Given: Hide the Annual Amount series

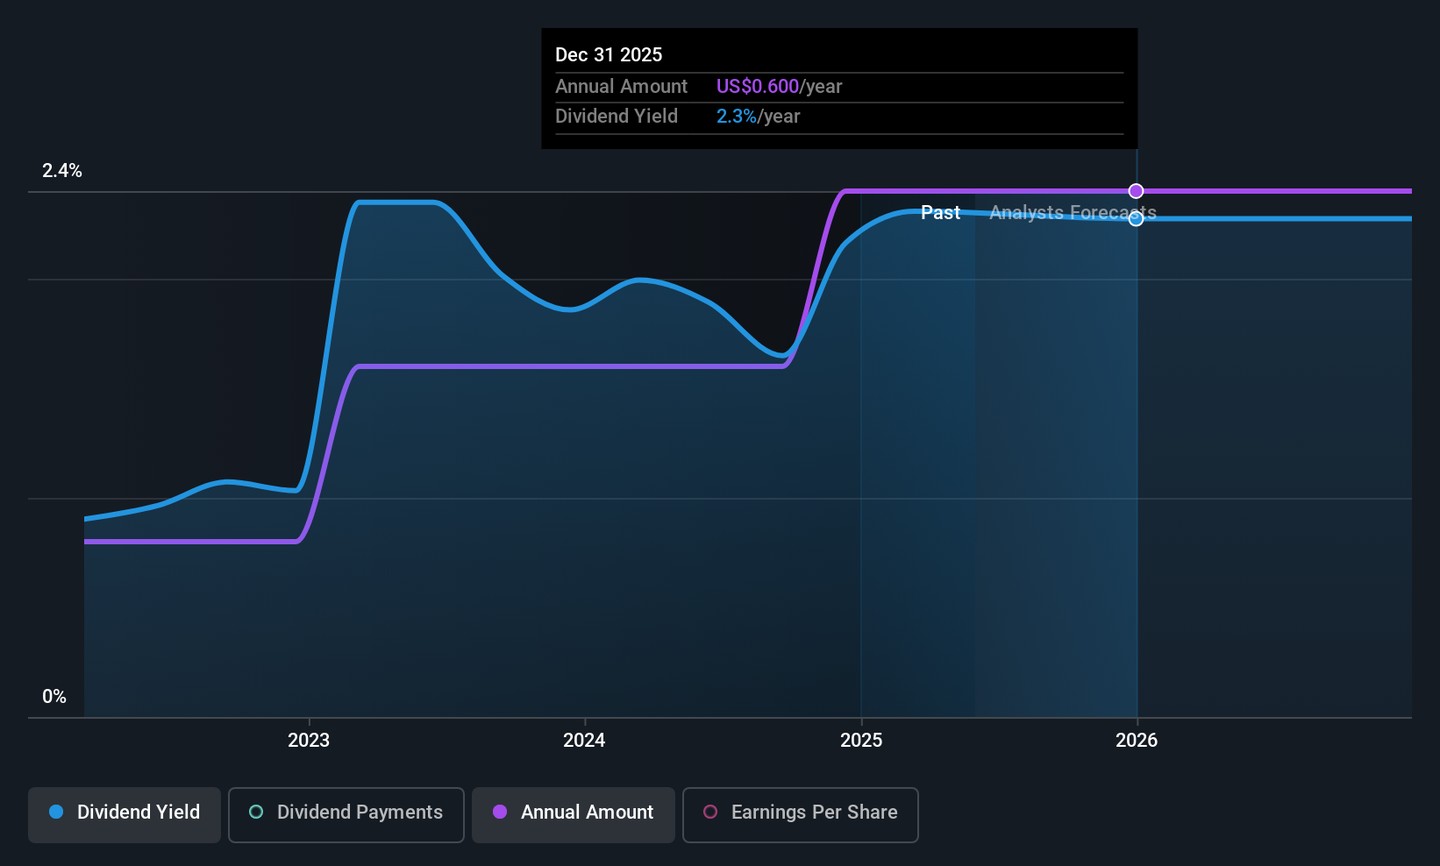Looking at the screenshot, I should pyautogui.click(x=573, y=813).
